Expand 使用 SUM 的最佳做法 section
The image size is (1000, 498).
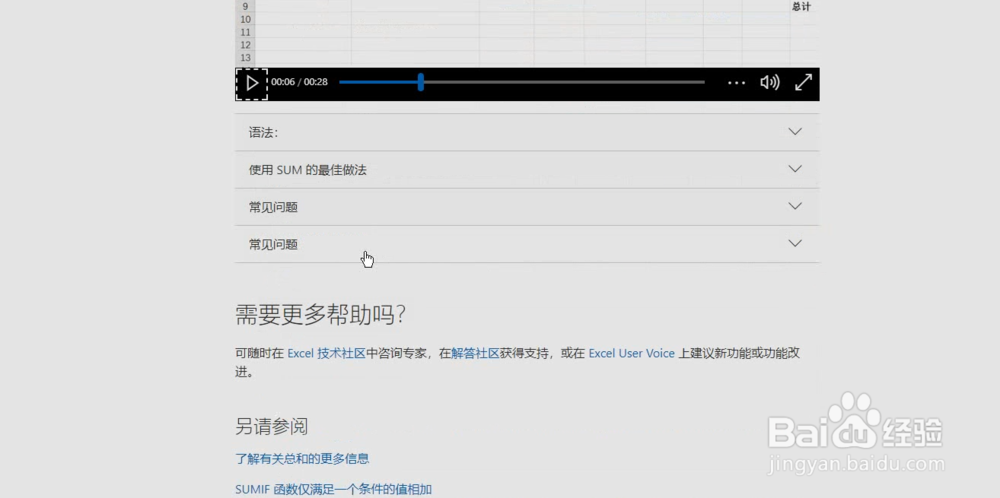(527, 170)
